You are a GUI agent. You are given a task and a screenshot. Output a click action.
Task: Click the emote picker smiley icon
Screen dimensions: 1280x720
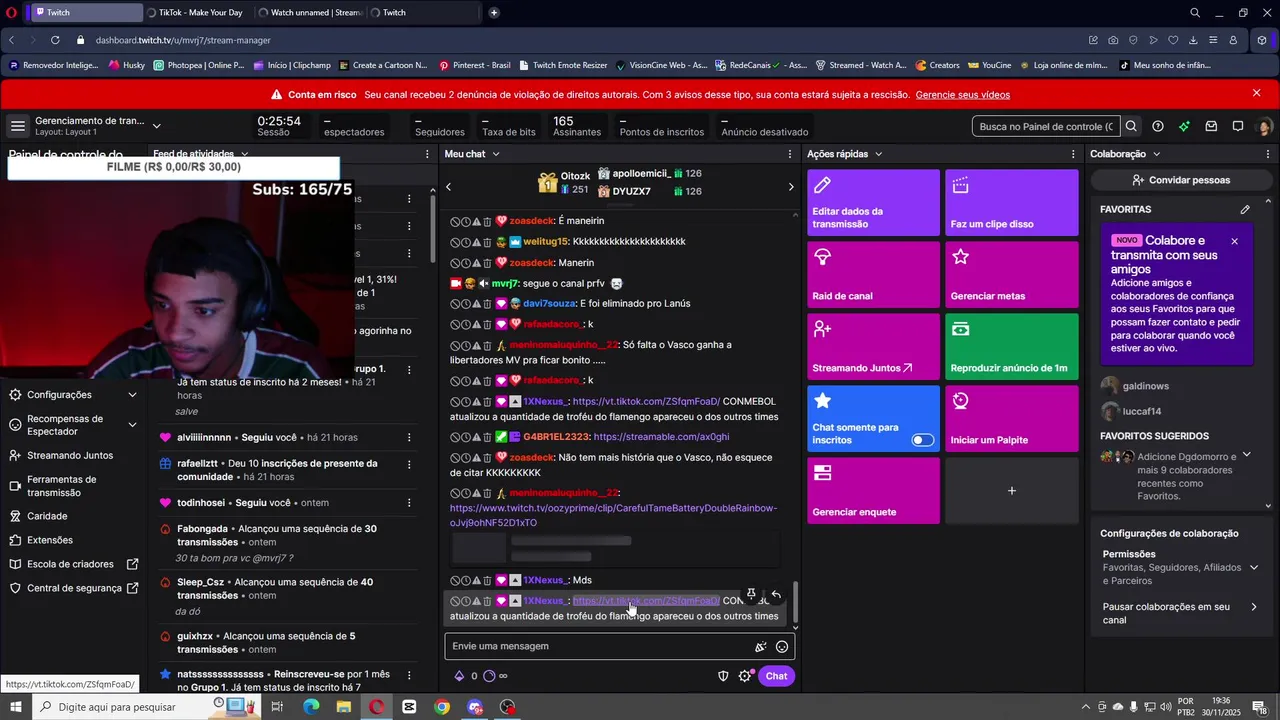[x=782, y=647]
